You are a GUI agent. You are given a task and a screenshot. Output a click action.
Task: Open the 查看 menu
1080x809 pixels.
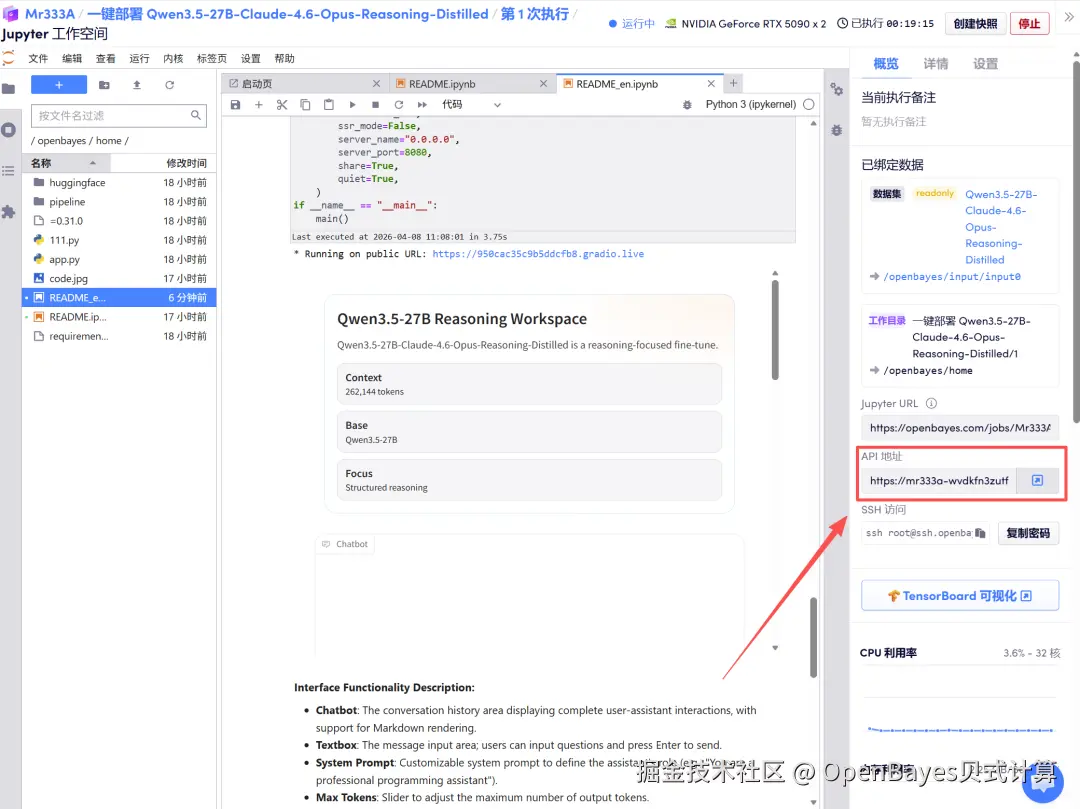[x=105, y=59]
